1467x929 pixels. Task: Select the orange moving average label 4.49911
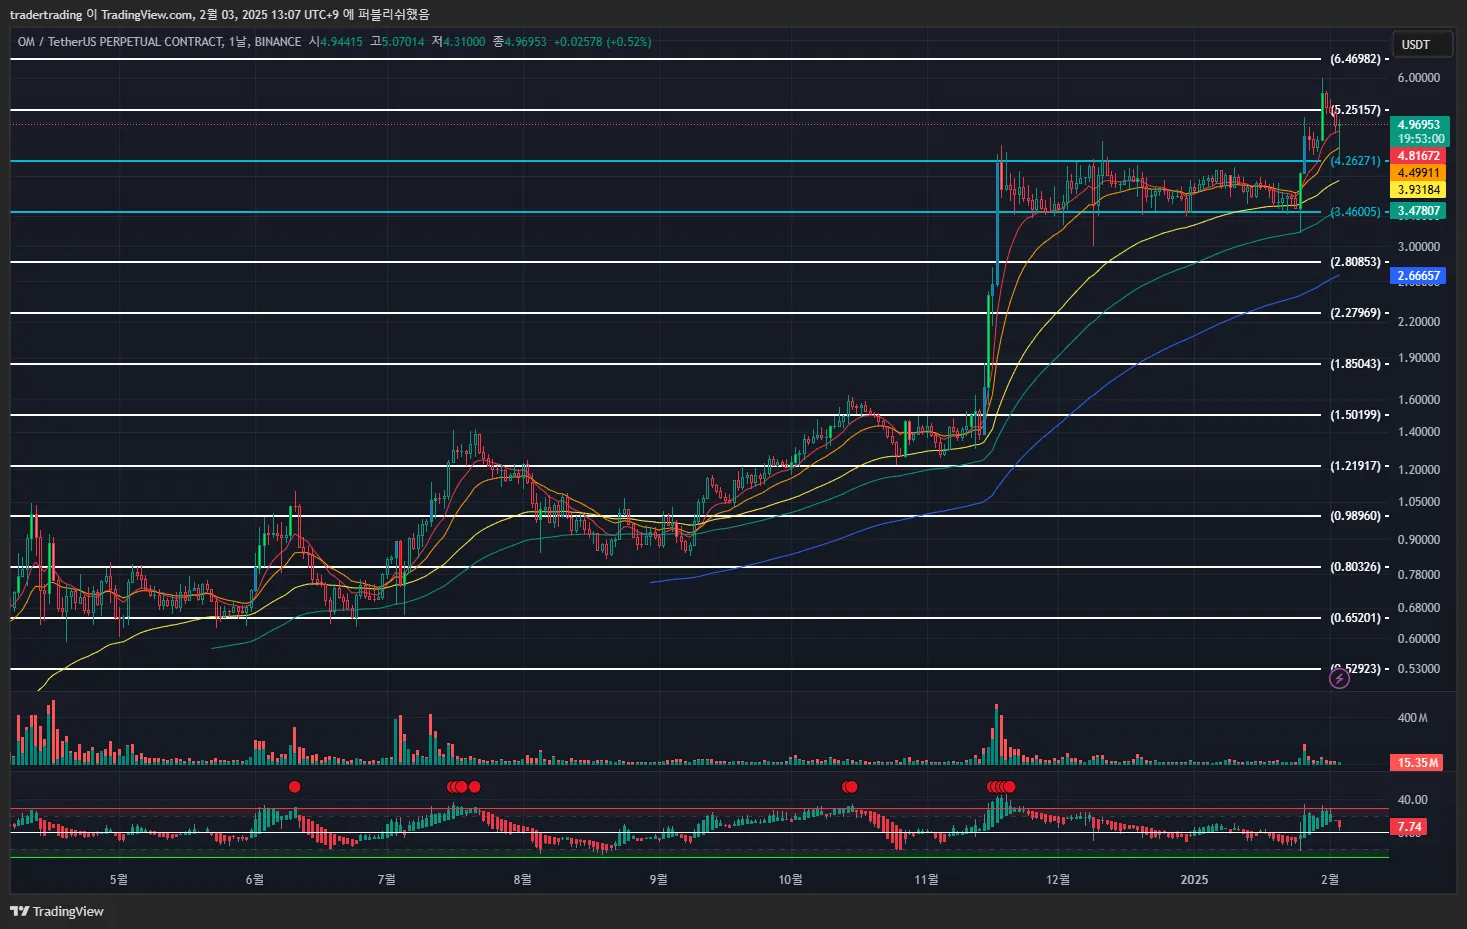(1418, 173)
